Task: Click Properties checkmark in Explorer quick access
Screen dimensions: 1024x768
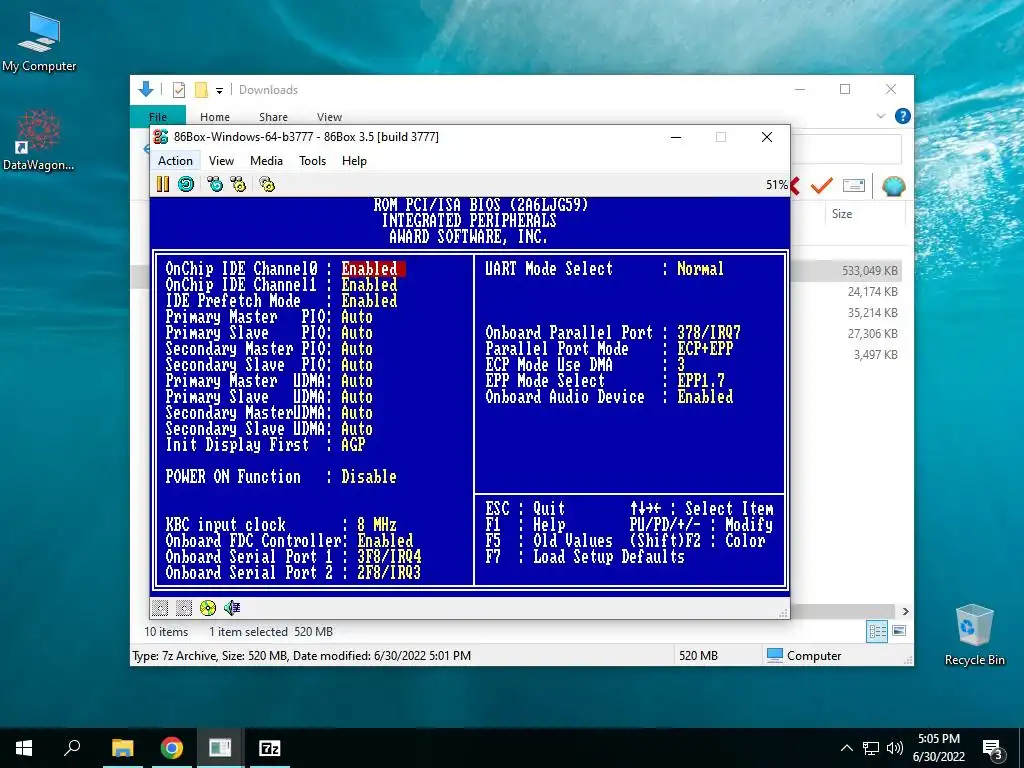Action: tap(178, 90)
